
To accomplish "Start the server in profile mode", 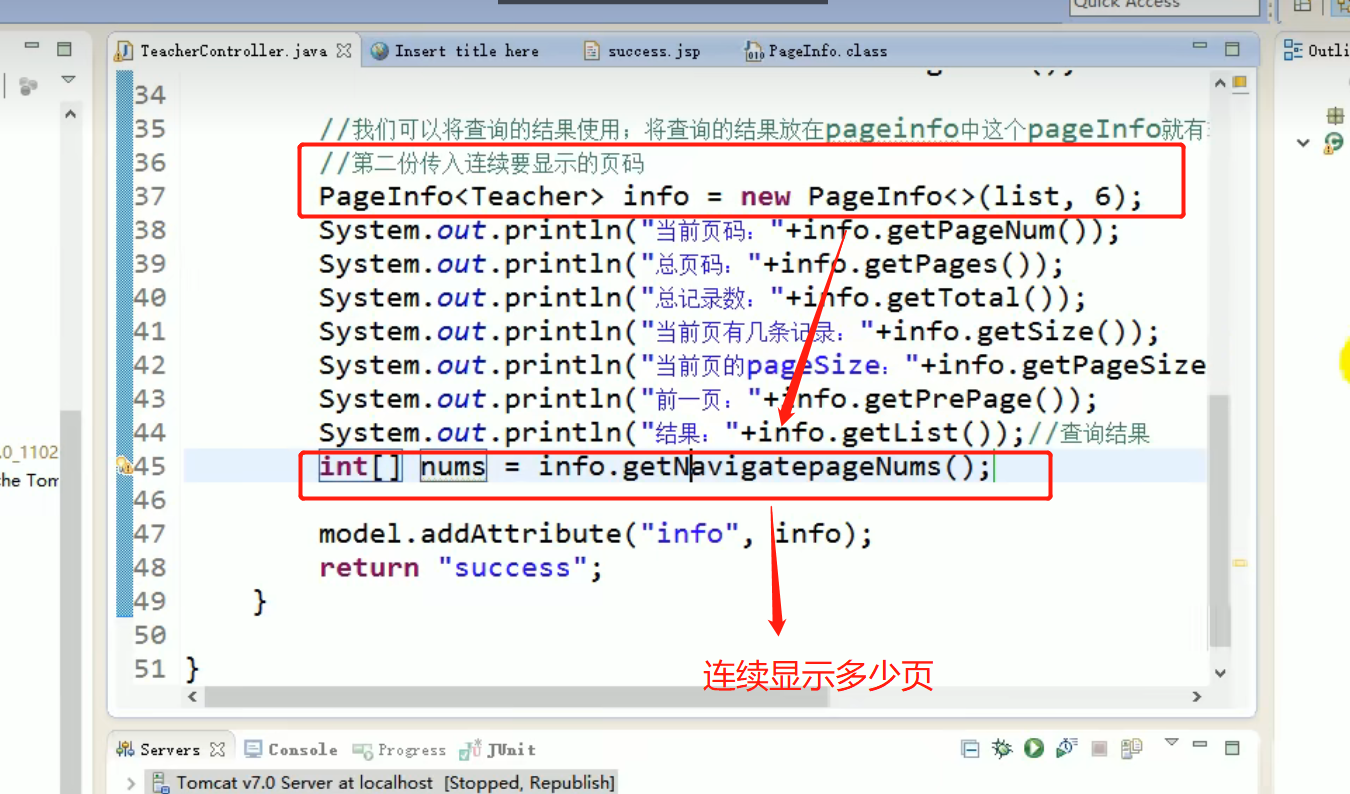I will tap(1066, 748).
